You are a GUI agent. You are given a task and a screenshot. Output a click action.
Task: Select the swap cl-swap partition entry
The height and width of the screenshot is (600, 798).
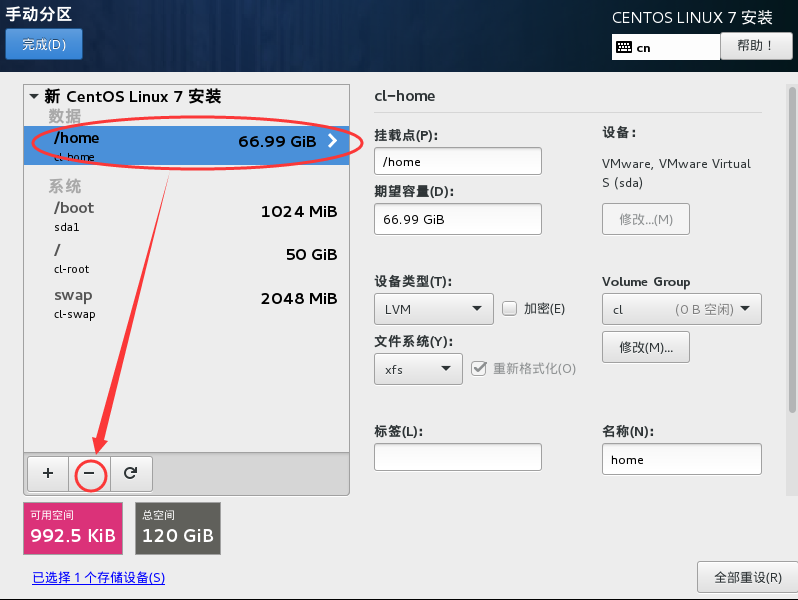(186, 303)
